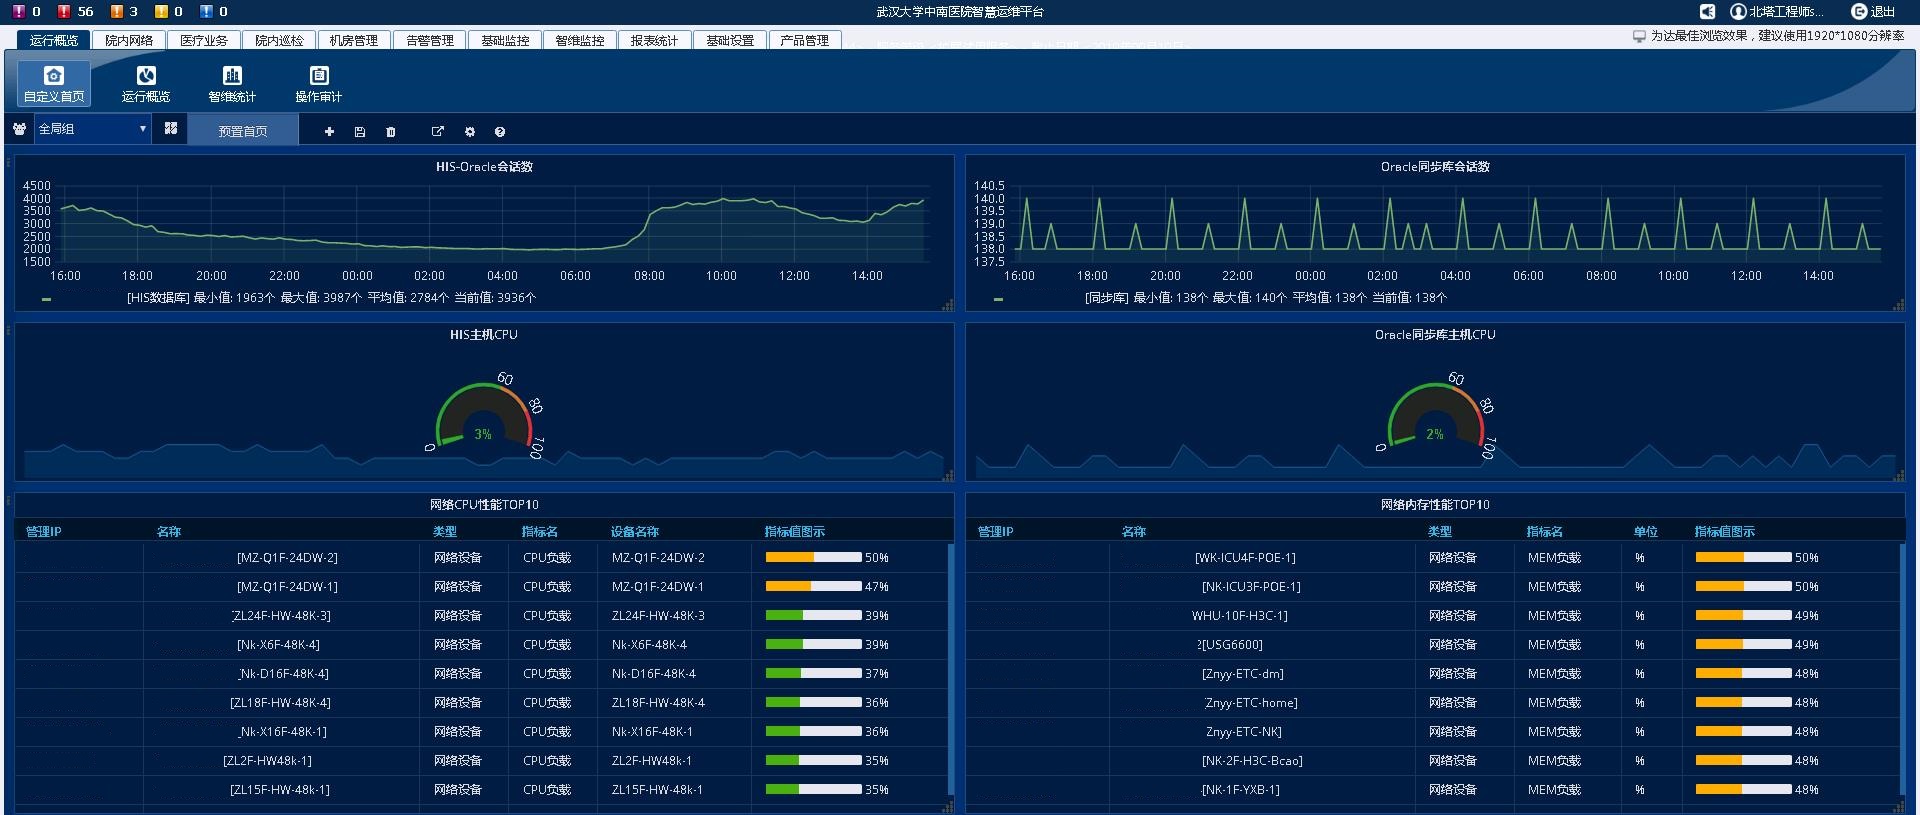Select the 预置首页 preset page tab
Screen dimensions: 1920x815
click(x=243, y=131)
